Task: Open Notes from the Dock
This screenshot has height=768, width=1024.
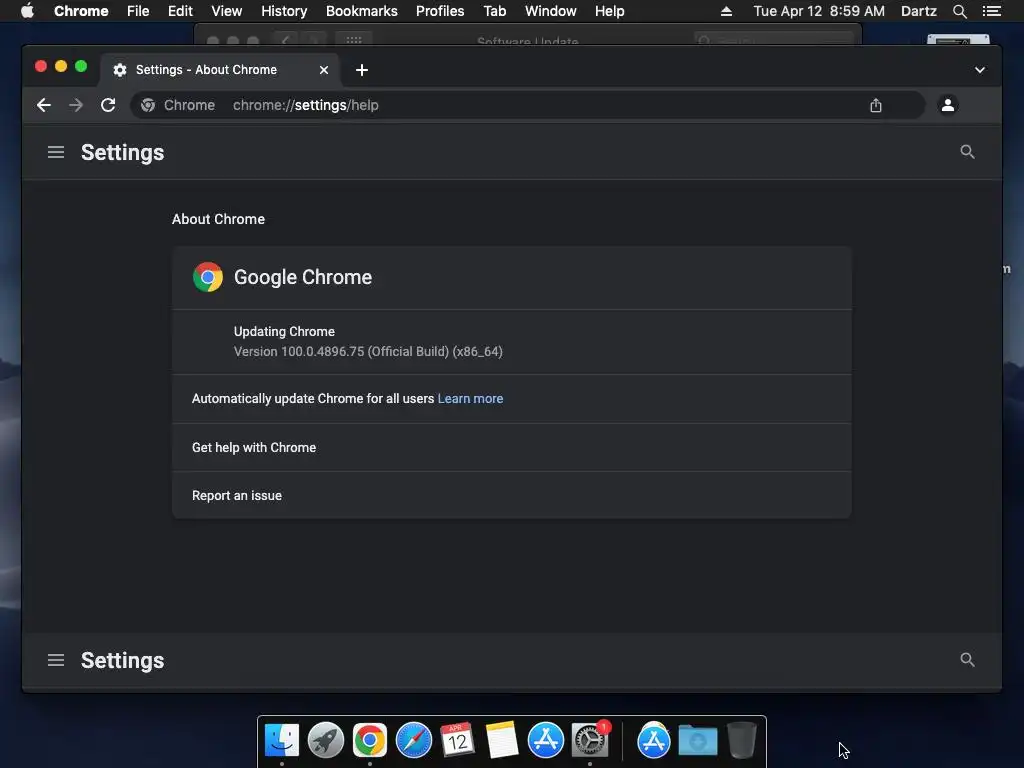Action: pos(502,741)
